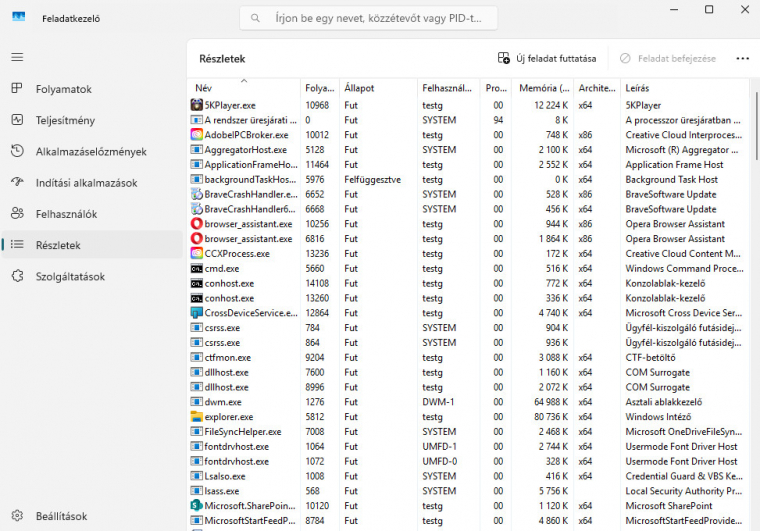Click the 80 736 K memory value

[x=551, y=417]
